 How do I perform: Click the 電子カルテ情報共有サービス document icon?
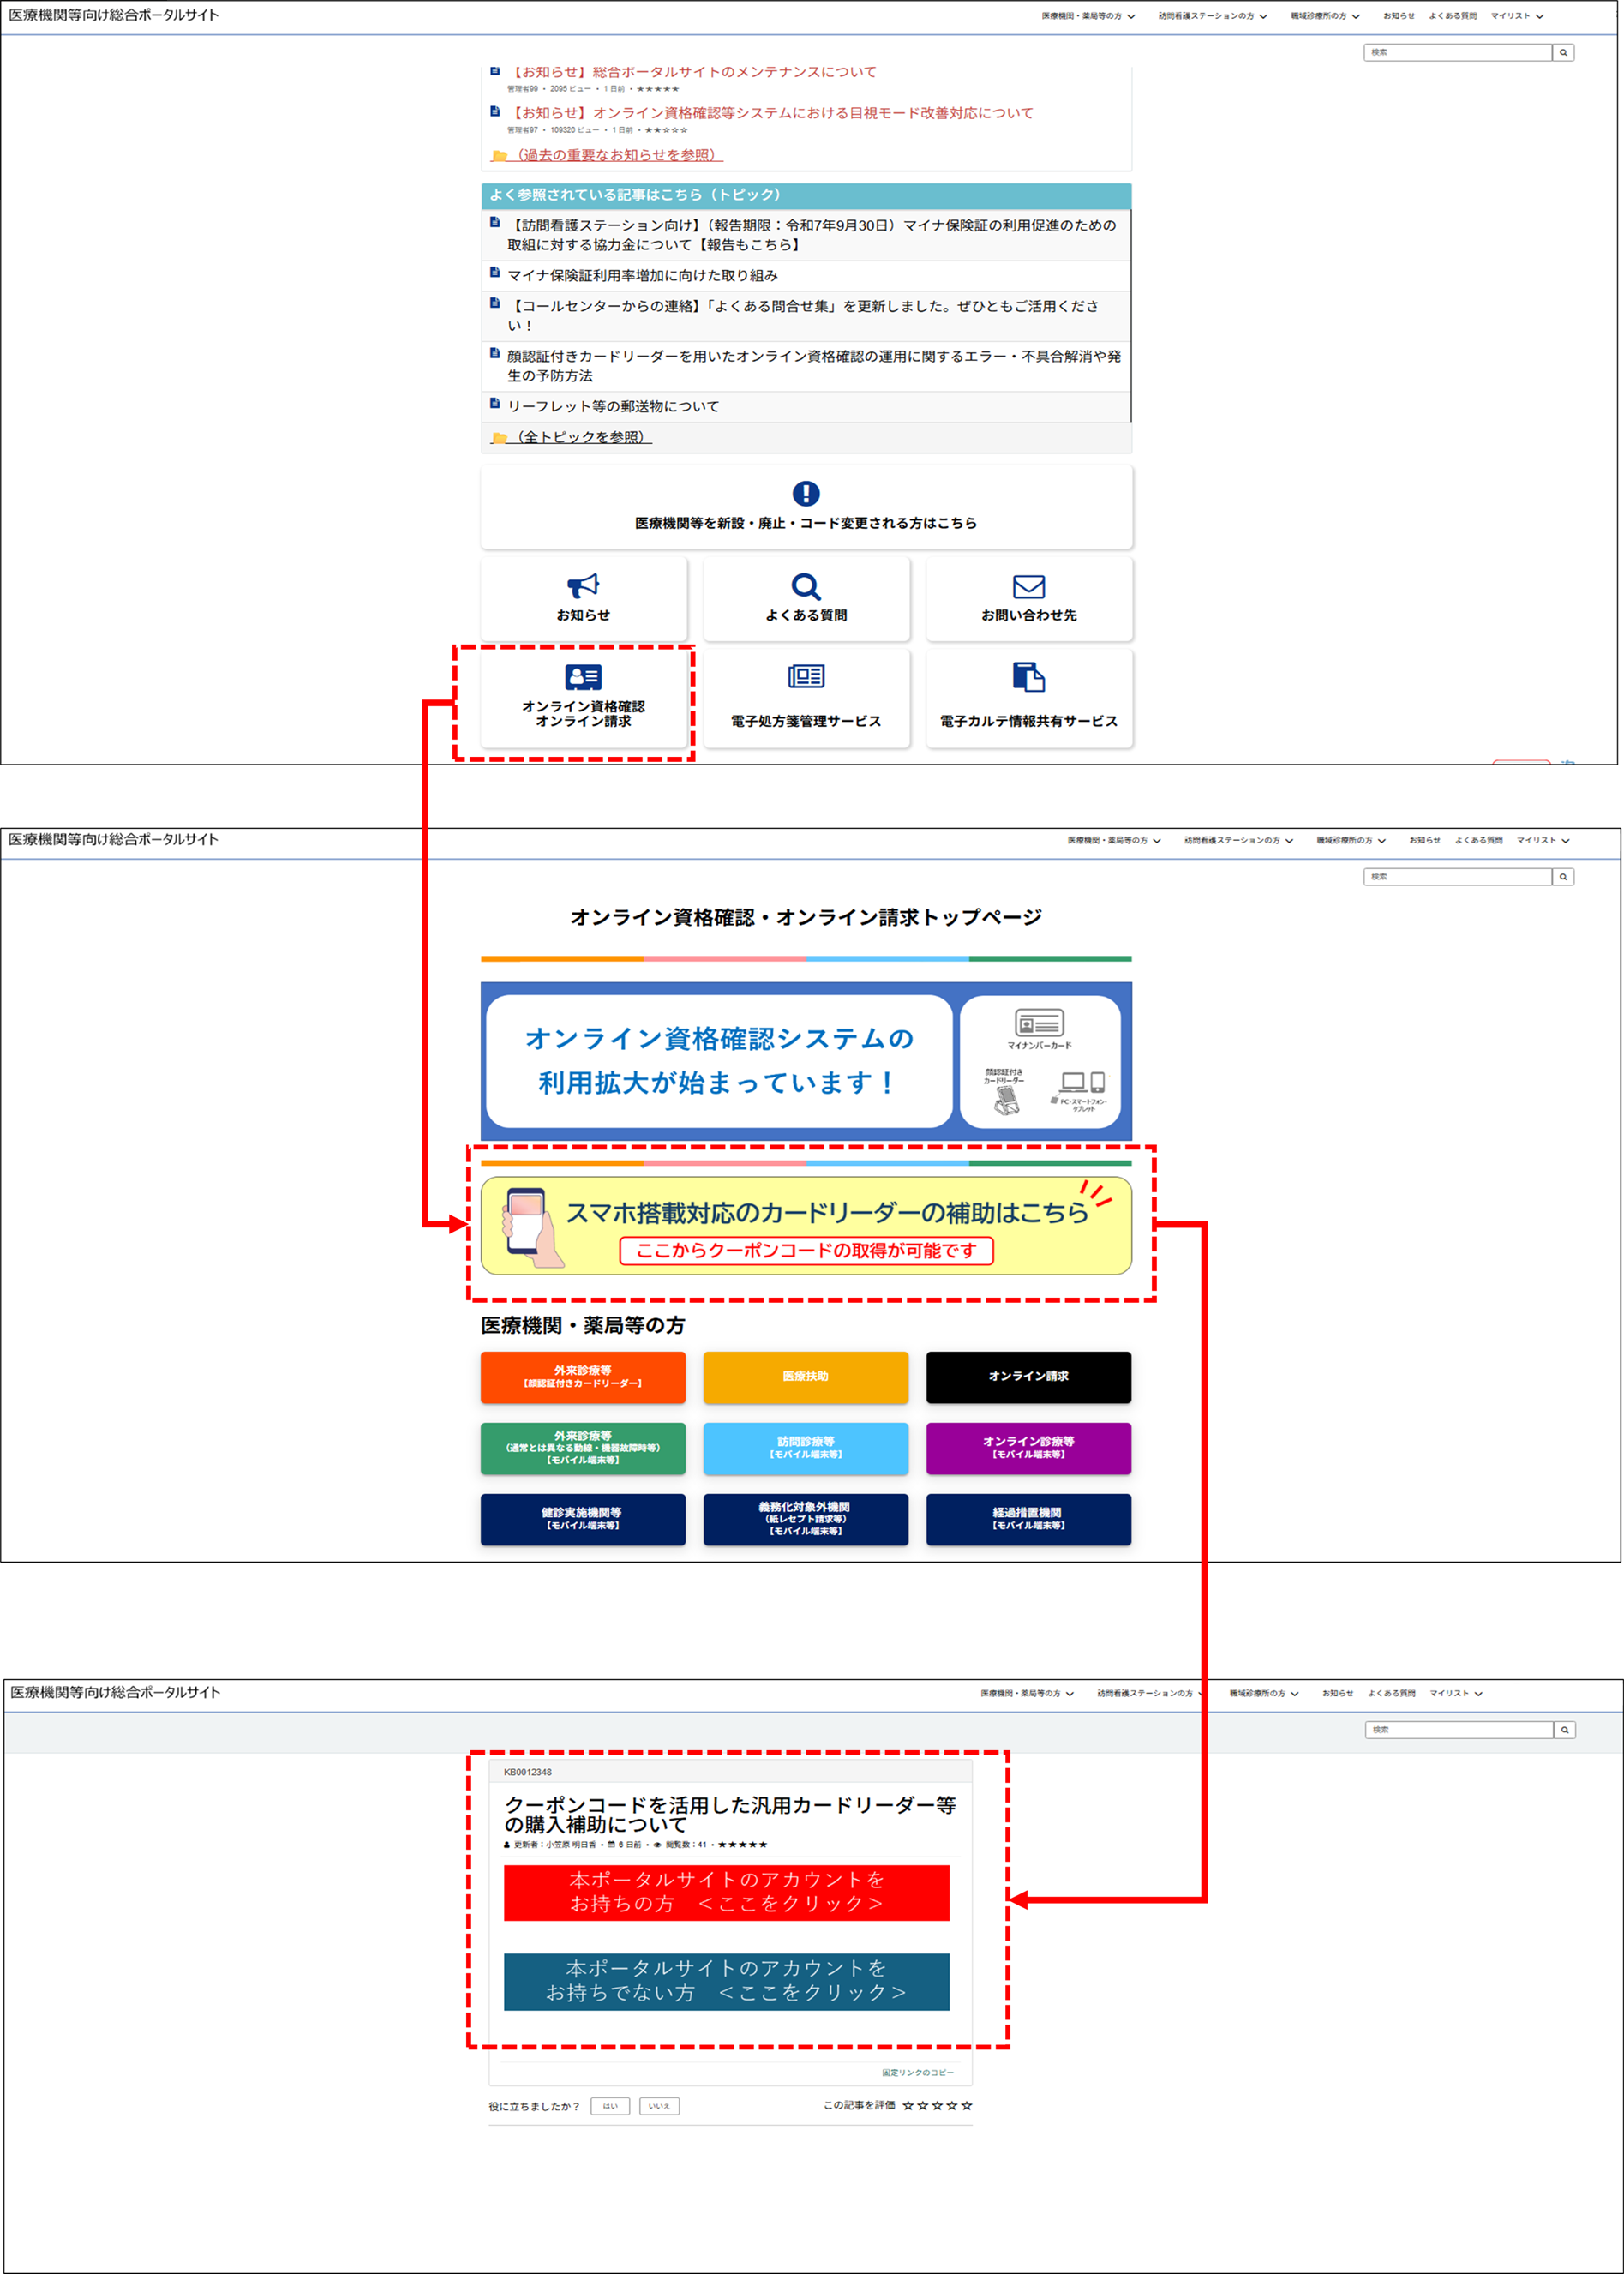(x=1028, y=677)
